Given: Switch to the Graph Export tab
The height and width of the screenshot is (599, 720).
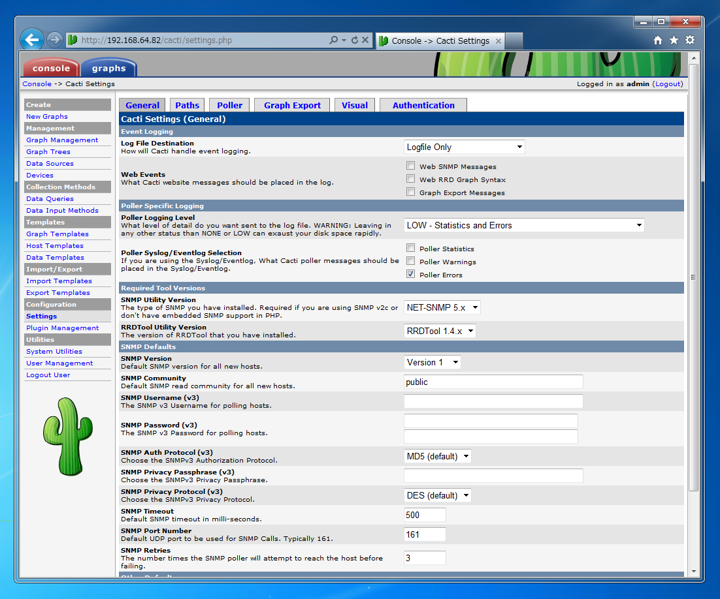Looking at the screenshot, I should coord(292,105).
